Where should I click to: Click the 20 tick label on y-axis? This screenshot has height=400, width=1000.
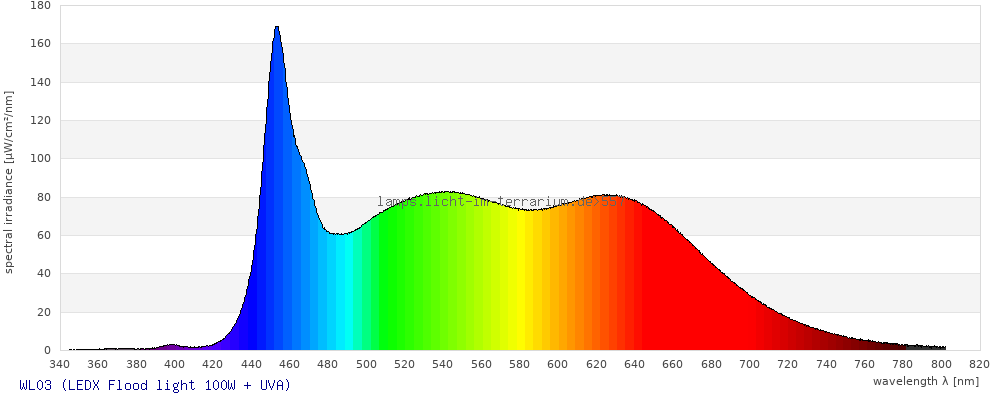(43, 312)
